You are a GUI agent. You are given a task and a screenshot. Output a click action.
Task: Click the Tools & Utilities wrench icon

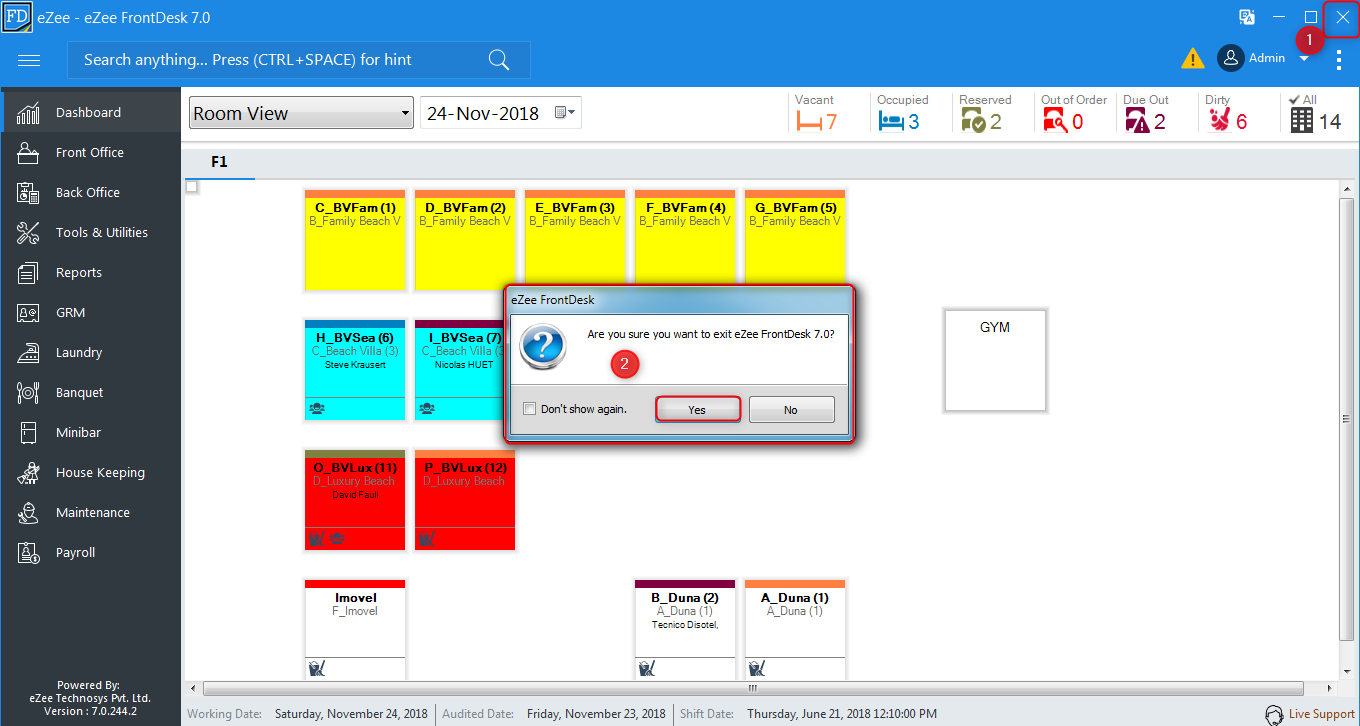pyautogui.click(x=28, y=233)
